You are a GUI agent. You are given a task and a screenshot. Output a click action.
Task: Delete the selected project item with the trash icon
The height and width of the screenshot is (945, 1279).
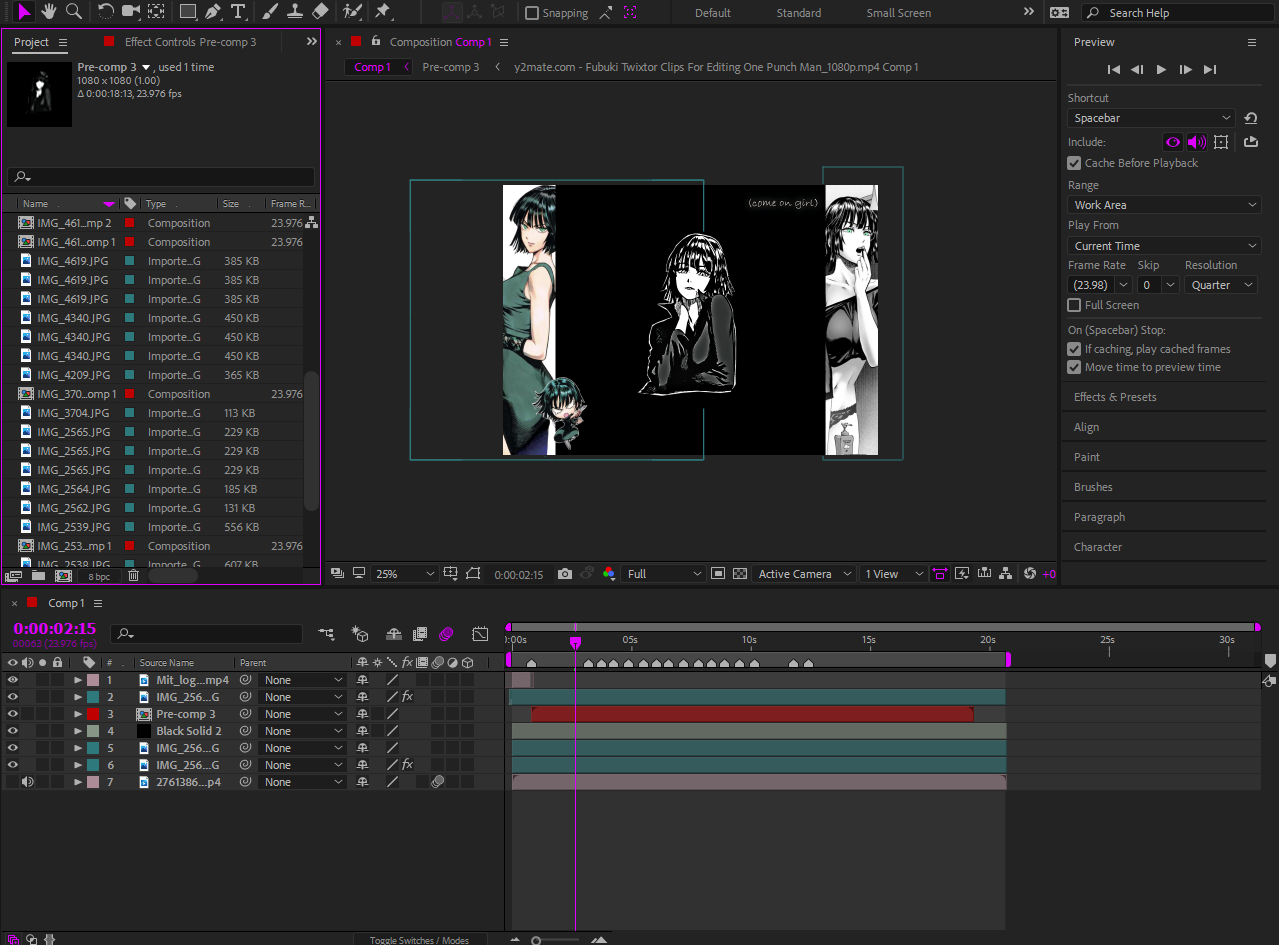133,576
